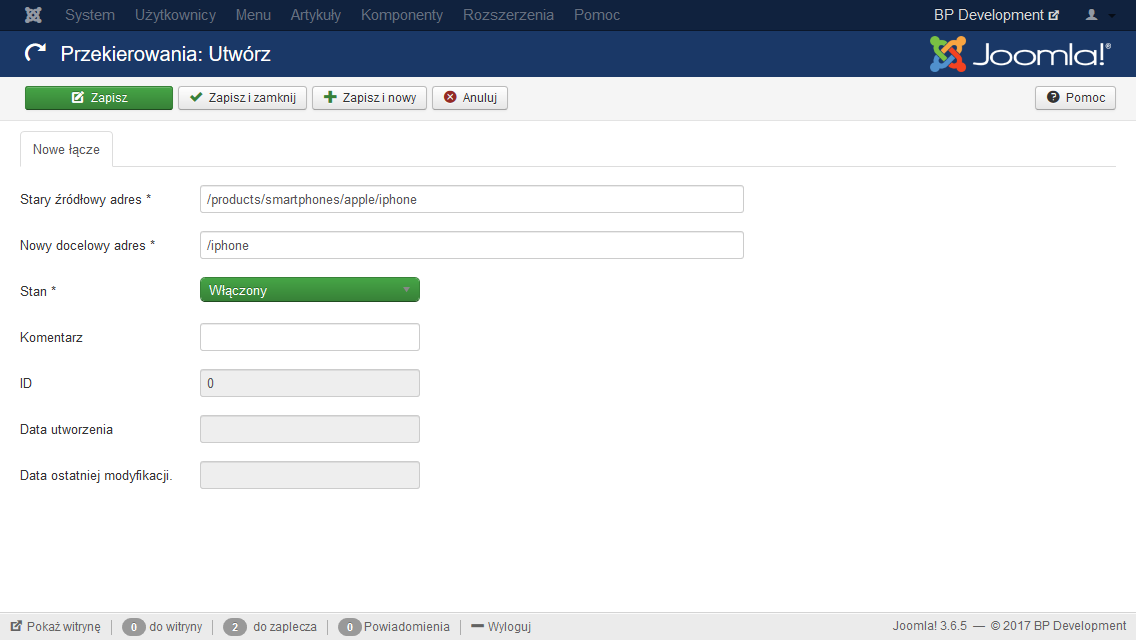Viewport: 1136px width, 640px height.
Task: Click the redirect arrow icon beside page title
Action: point(35,54)
